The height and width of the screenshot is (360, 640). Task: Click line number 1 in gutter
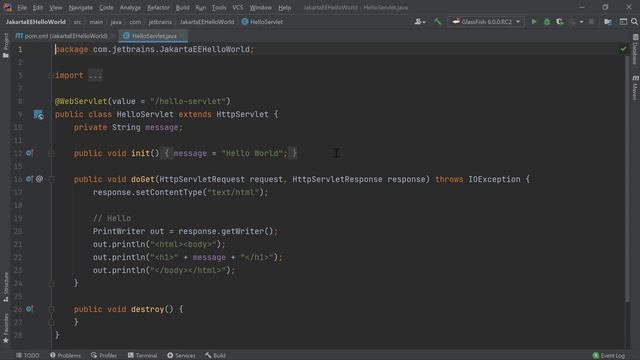click(20, 49)
